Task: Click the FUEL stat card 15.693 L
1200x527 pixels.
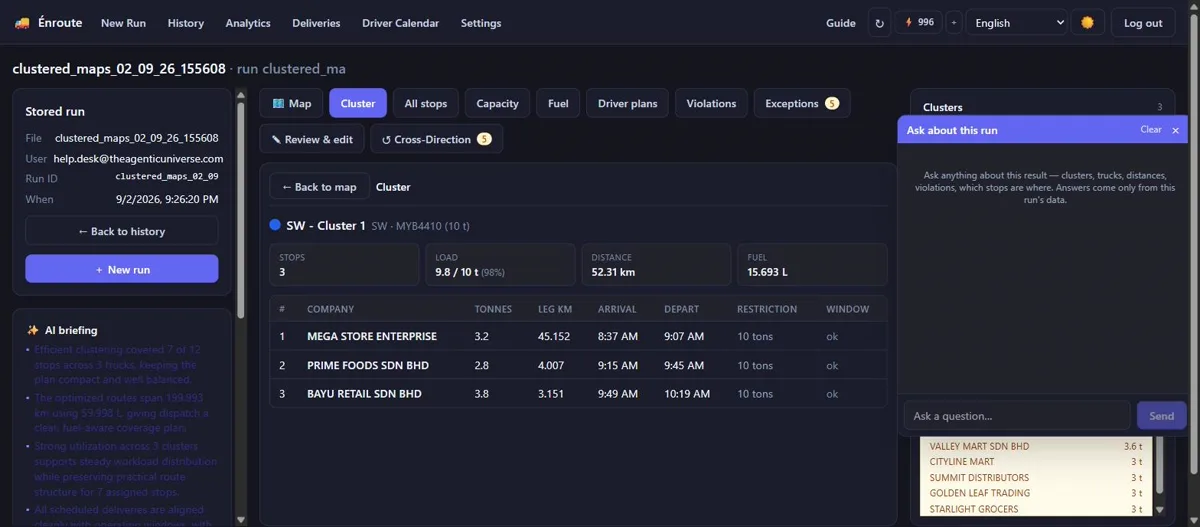Action: [x=812, y=265]
